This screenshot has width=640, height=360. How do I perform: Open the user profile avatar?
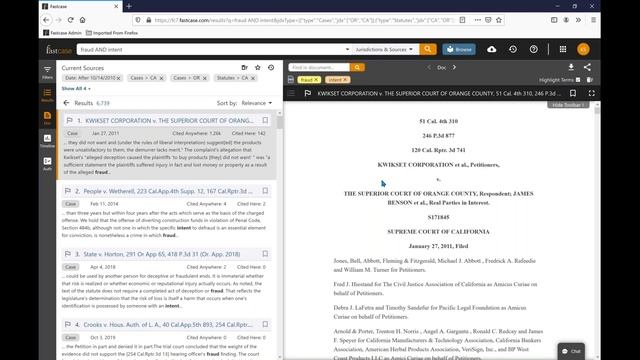click(583, 49)
